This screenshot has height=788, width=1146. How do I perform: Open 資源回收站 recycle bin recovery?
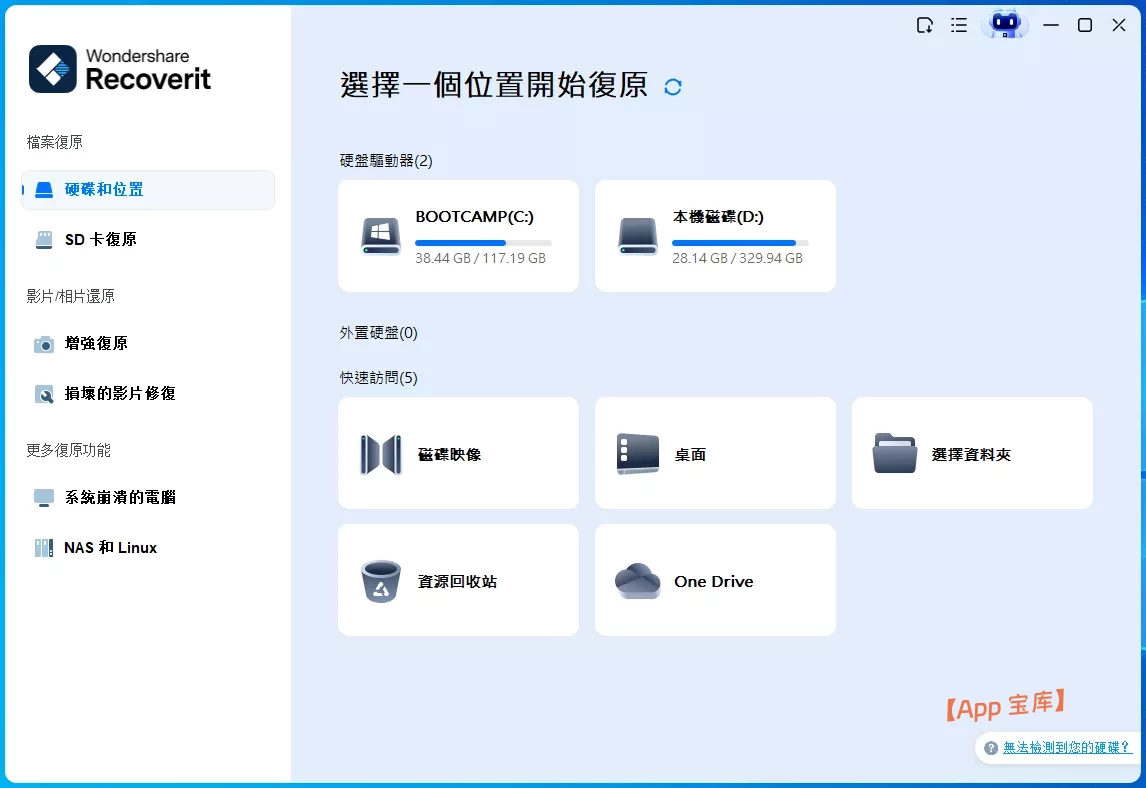tap(458, 580)
